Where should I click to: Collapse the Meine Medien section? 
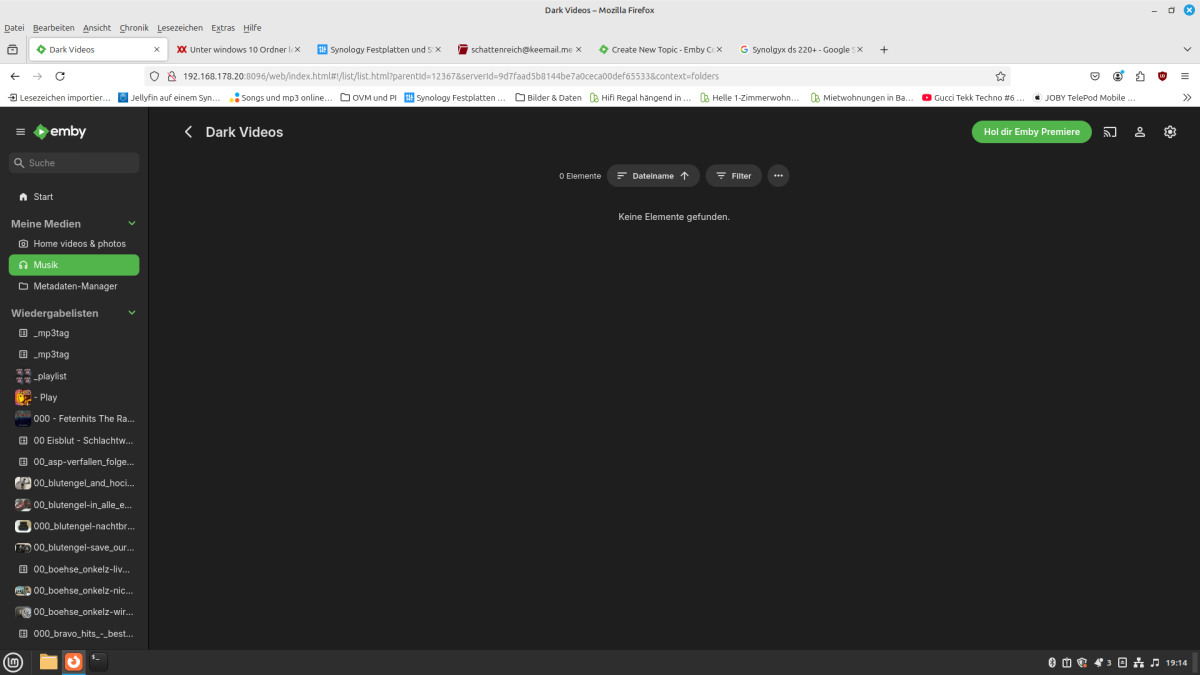pos(132,224)
